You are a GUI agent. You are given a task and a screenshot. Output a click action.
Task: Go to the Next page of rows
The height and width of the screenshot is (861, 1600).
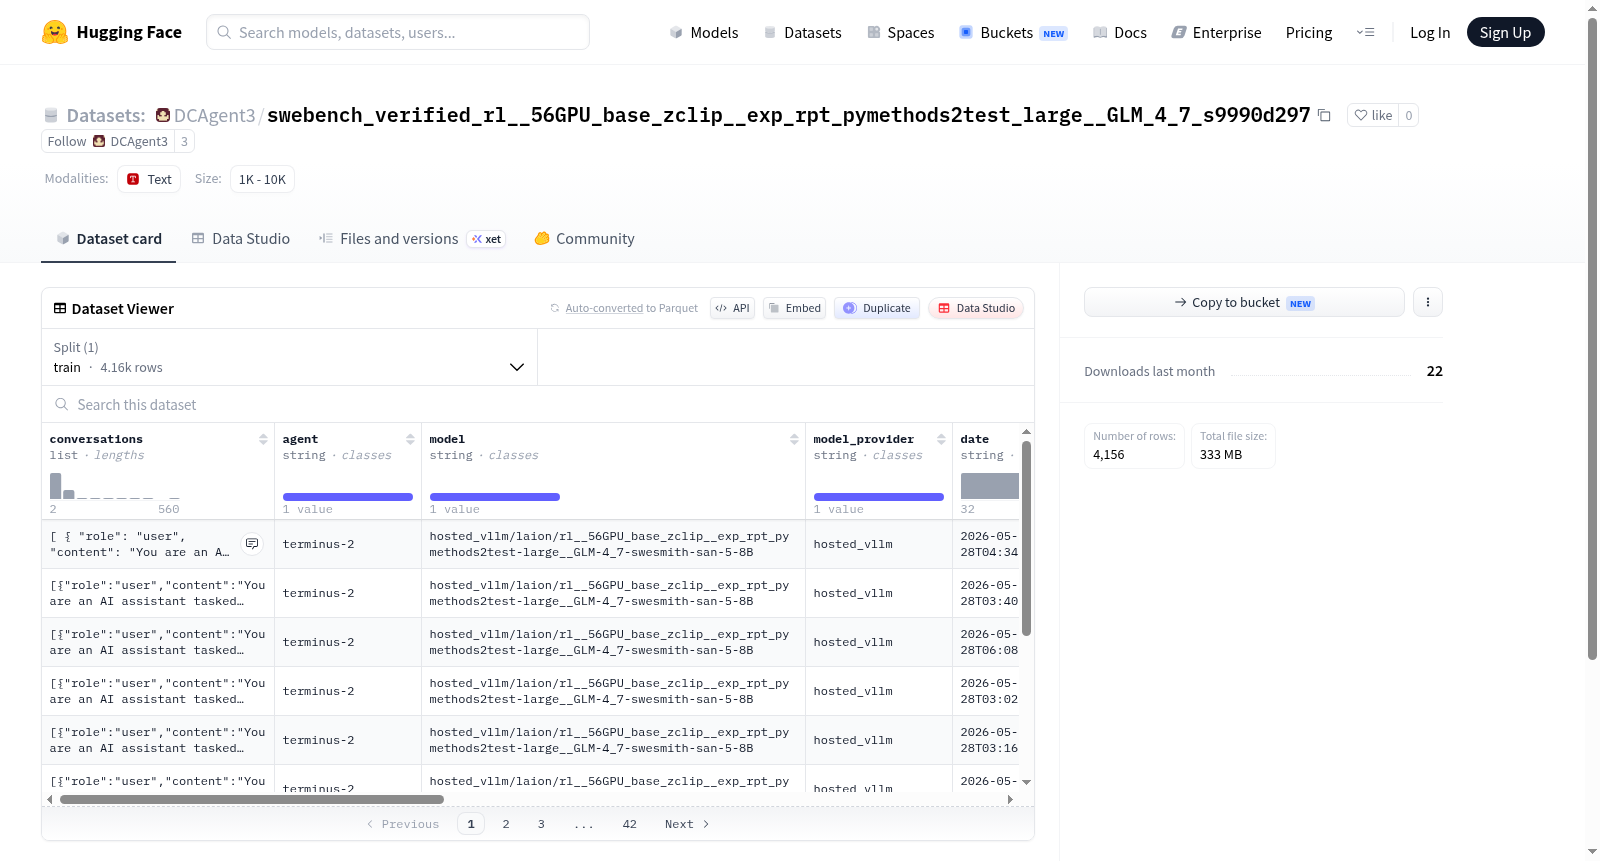(x=687, y=824)
